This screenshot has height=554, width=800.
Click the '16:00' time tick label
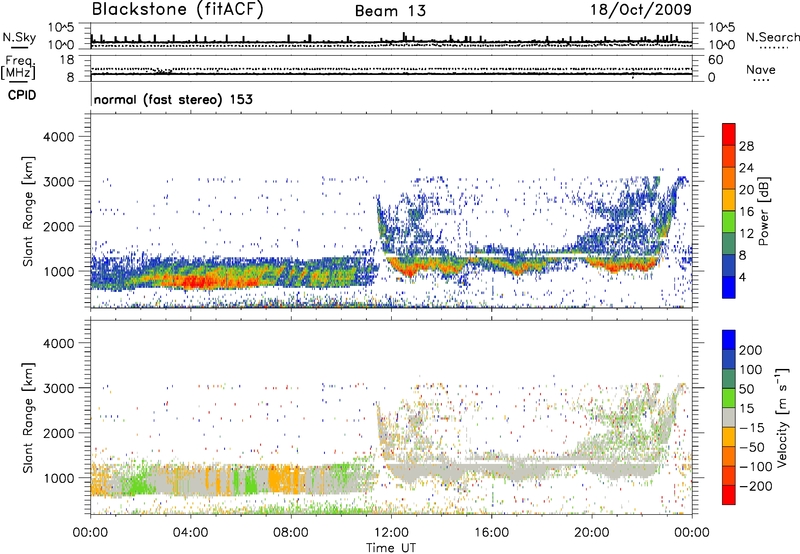pos(491,533)
